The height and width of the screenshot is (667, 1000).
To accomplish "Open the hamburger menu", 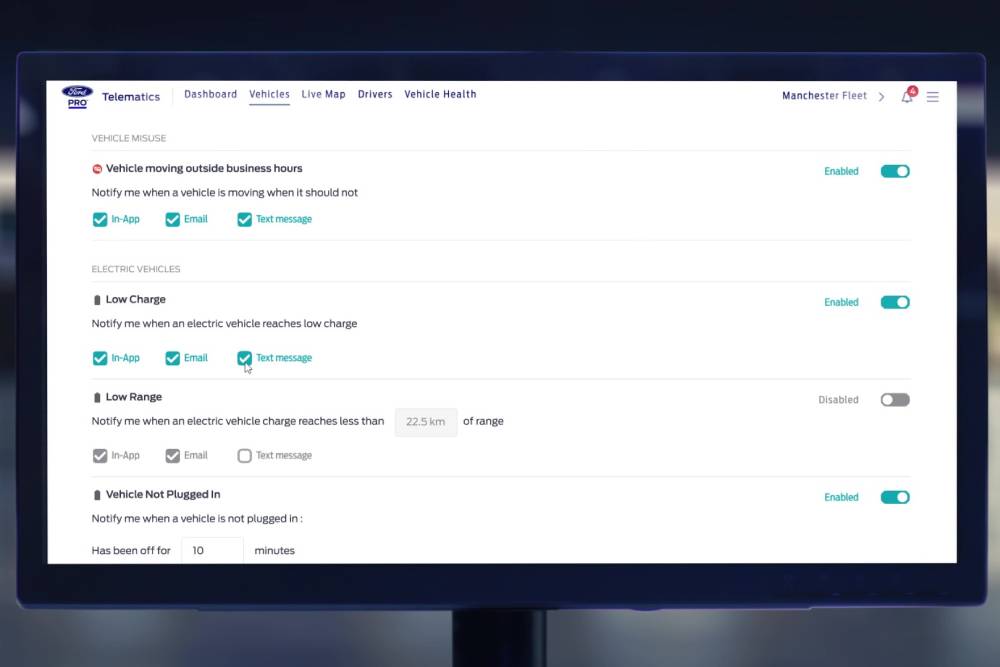I will pyautogui.click(x=932, y=97).
